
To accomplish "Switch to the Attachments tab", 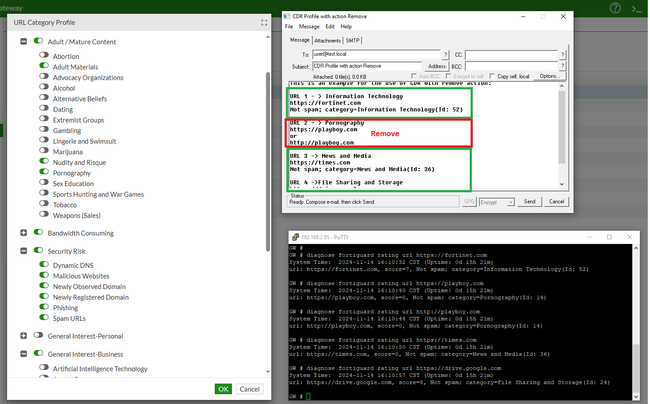I will [327, 40].
